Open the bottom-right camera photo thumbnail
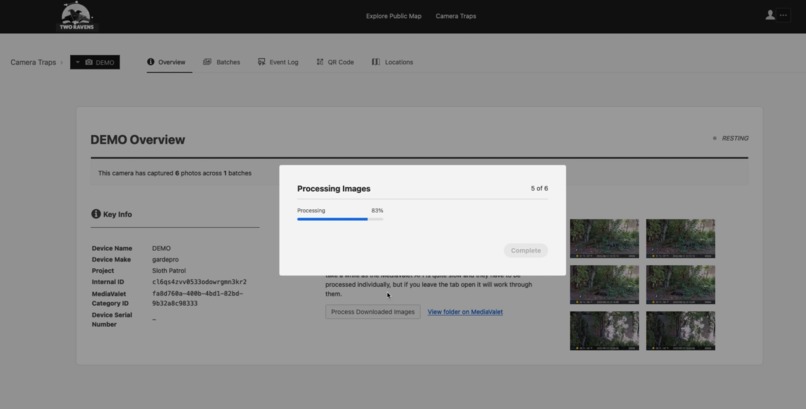Screen dimensions: 806x409 point(680,331)
